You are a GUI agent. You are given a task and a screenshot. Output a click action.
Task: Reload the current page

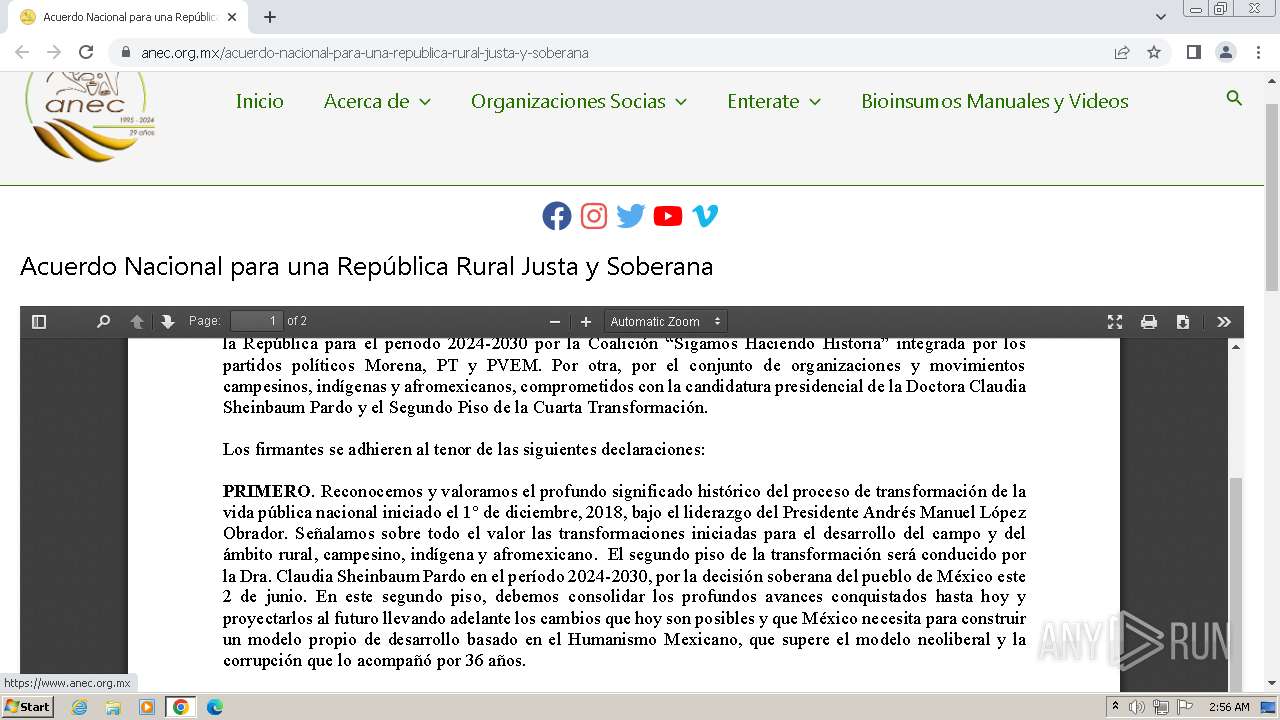point(86,52)
